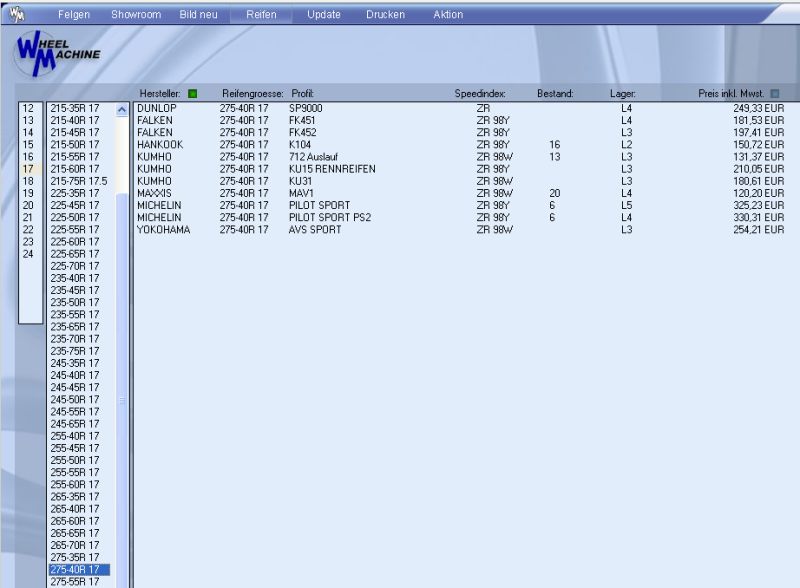Viewport: 800px width, 588px height.
Task: Select tire size 215-75R 17.5
Action: point(79,181)
